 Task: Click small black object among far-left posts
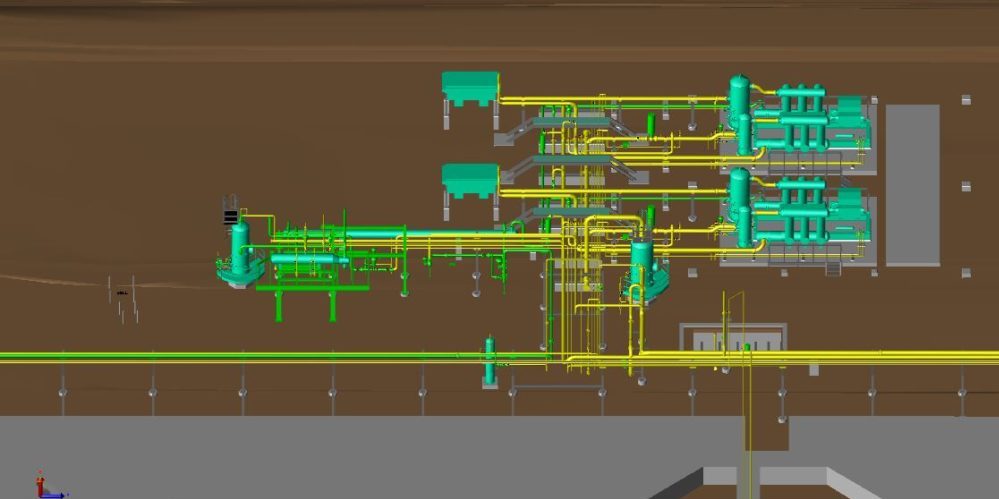122,292
